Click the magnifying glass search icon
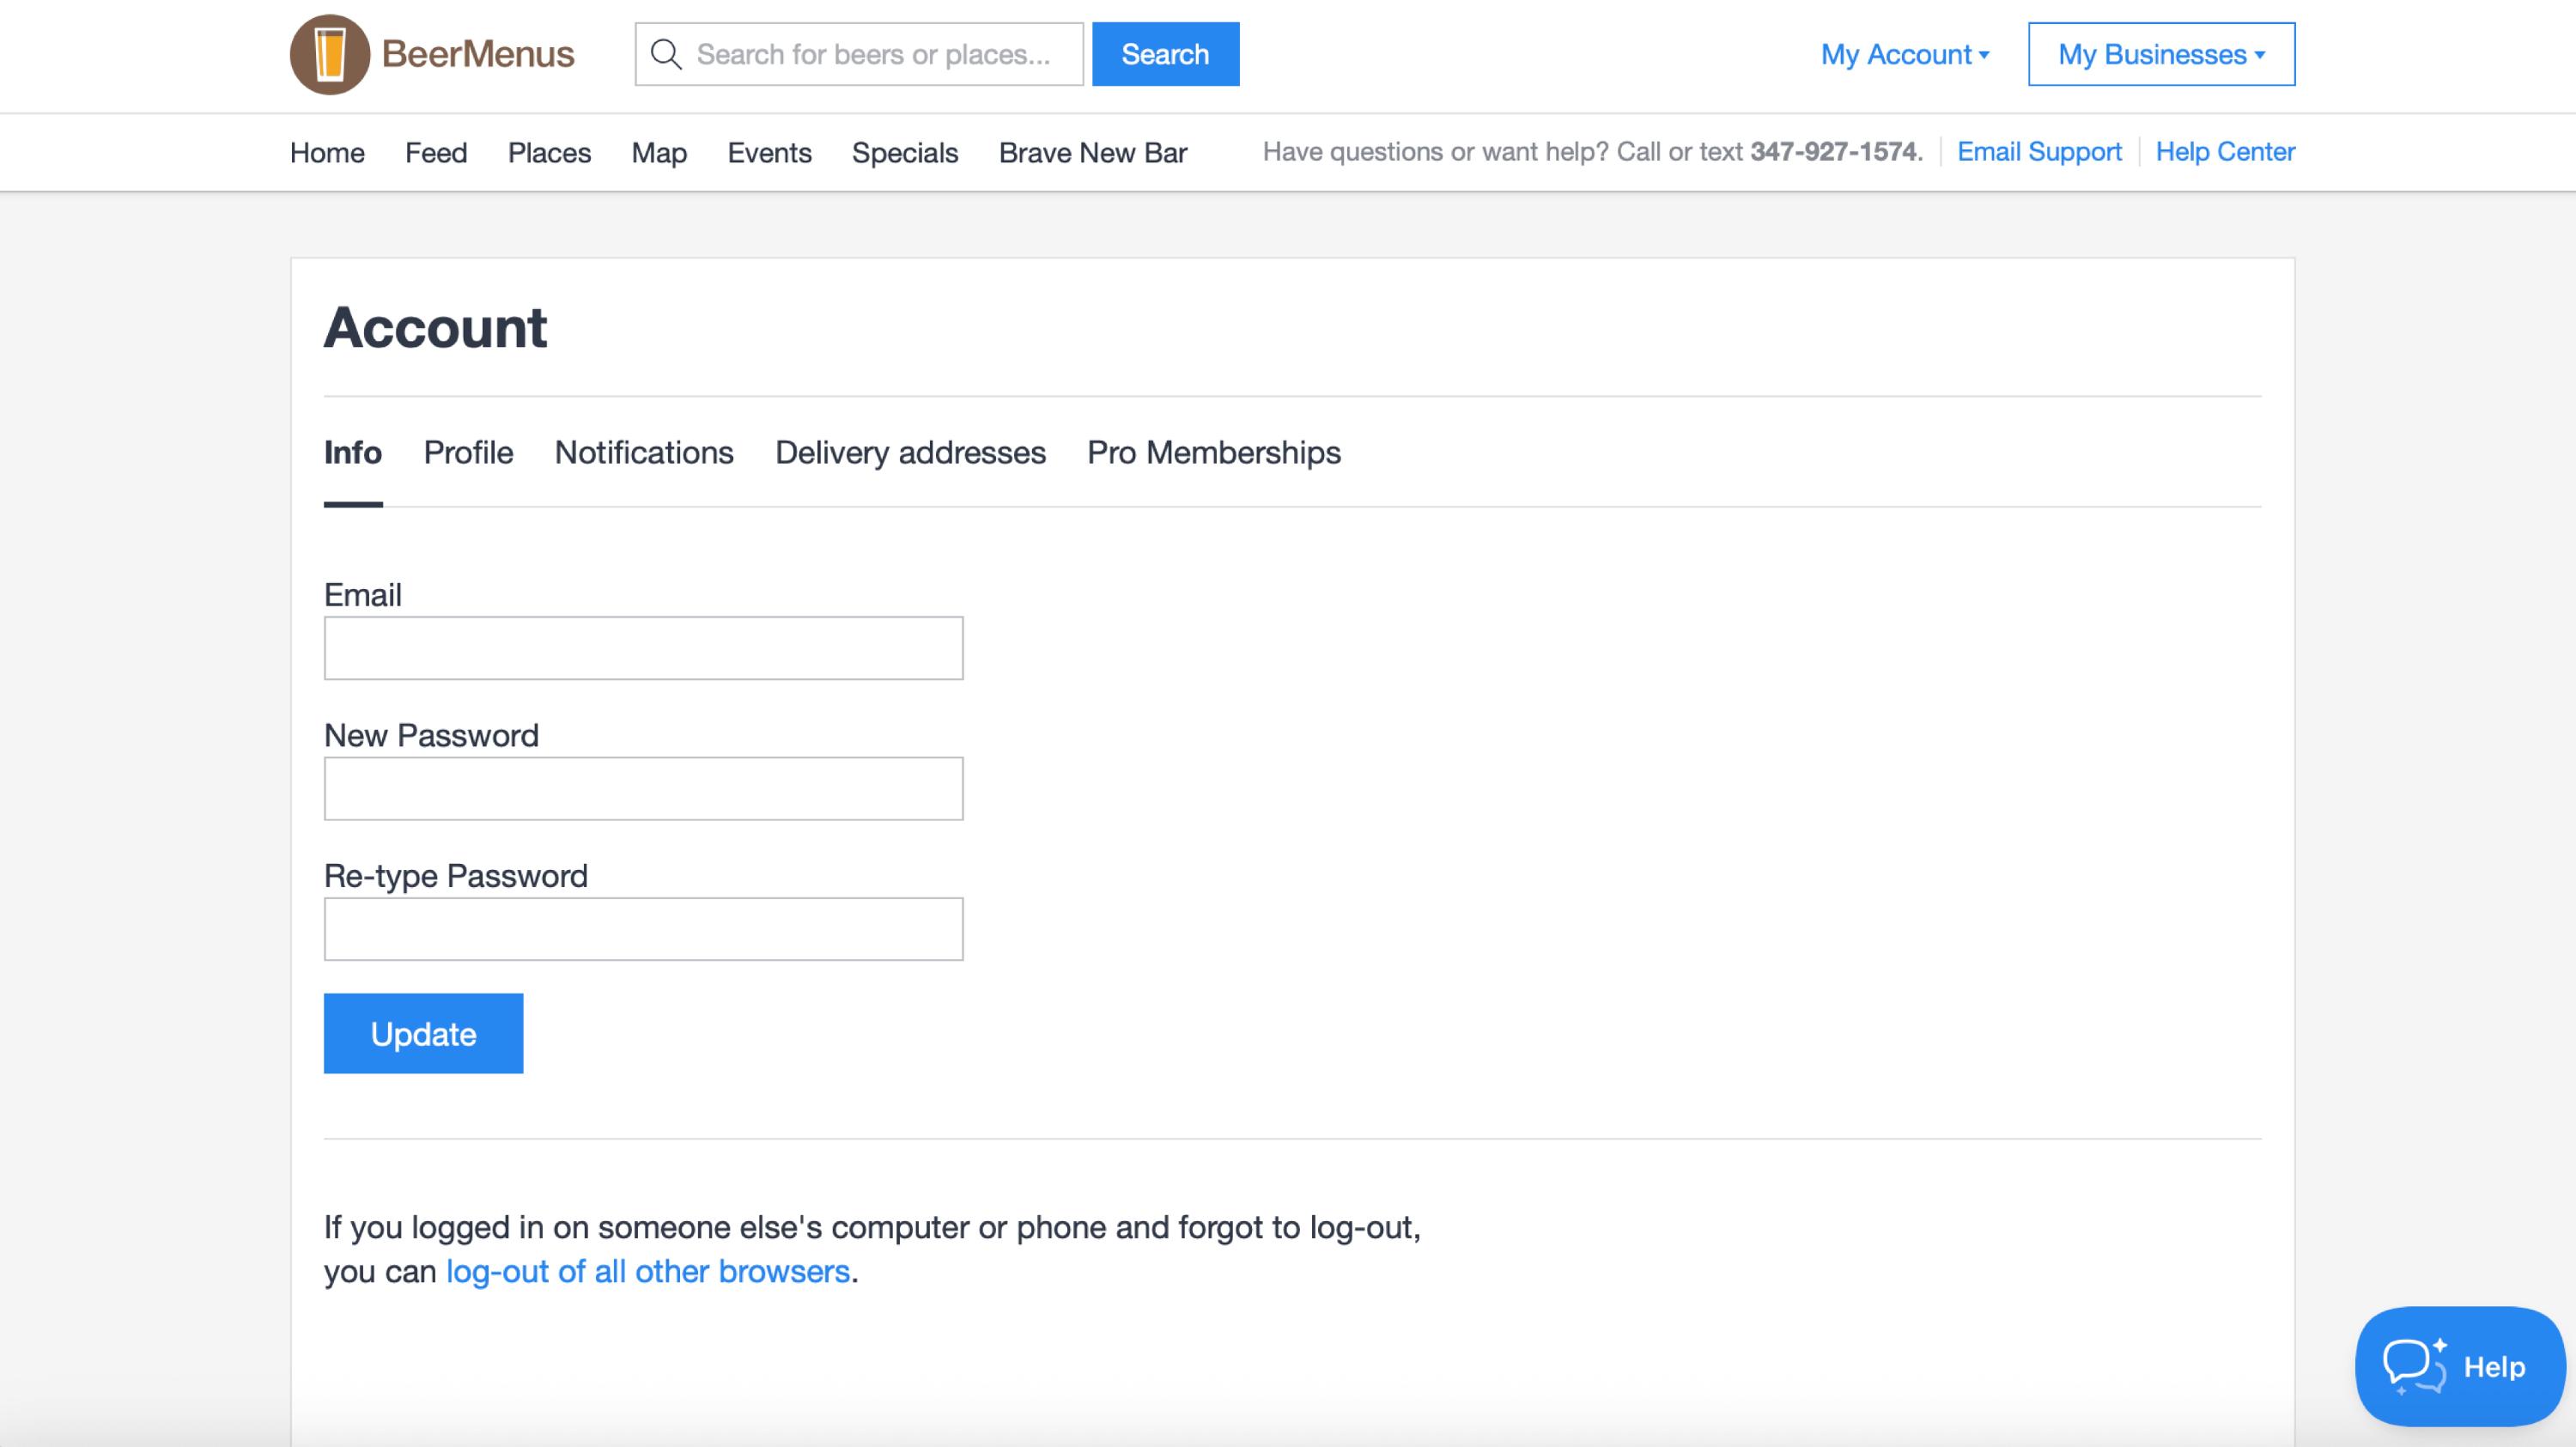The width and height of the screenshot is (2576, 1447). 666,54
